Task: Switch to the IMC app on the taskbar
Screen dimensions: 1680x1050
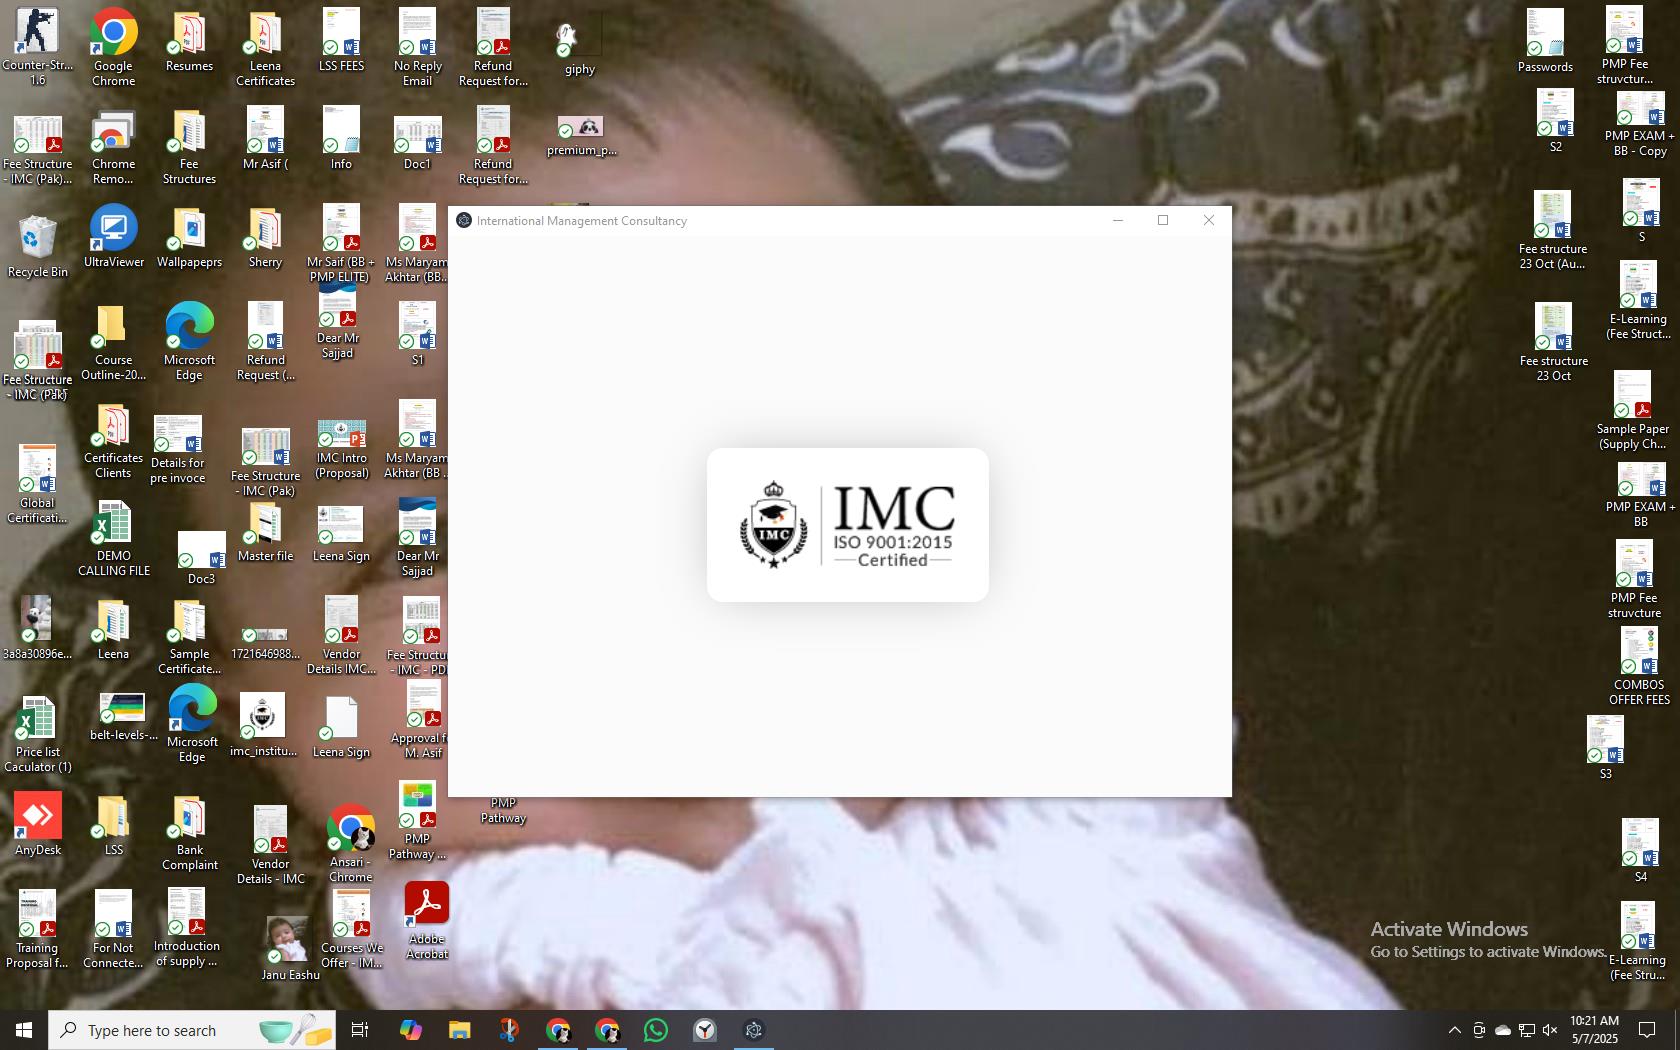Action: click(754, 1030)
